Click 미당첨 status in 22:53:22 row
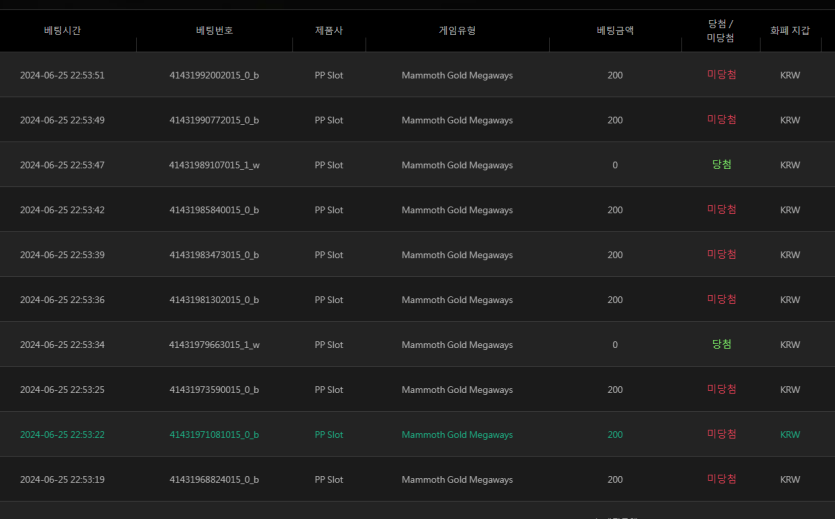Screen dimensions: 835x519 [x=722, y=434]
